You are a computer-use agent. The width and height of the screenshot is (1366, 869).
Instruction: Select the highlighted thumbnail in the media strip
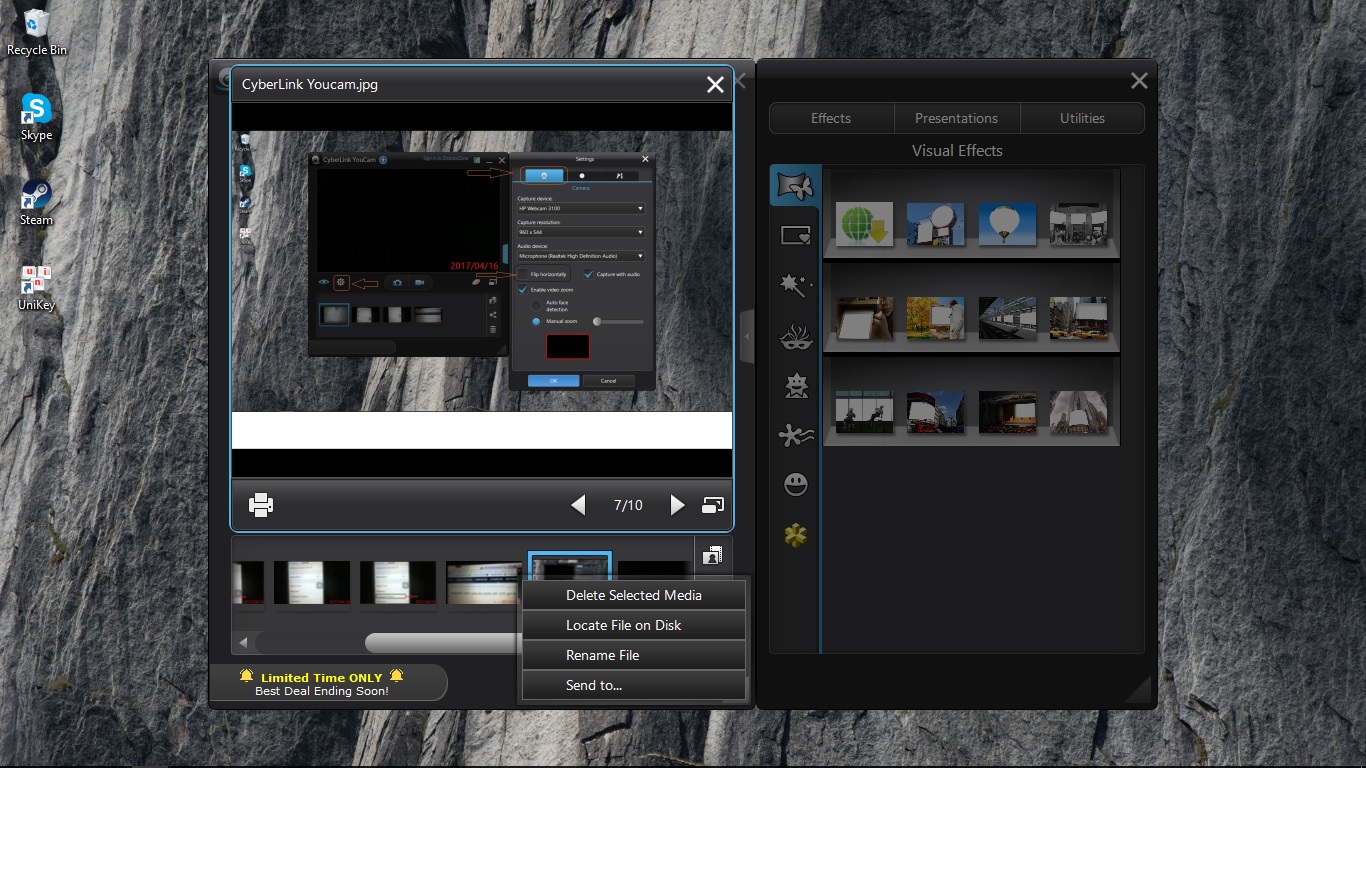coord(570,567)
